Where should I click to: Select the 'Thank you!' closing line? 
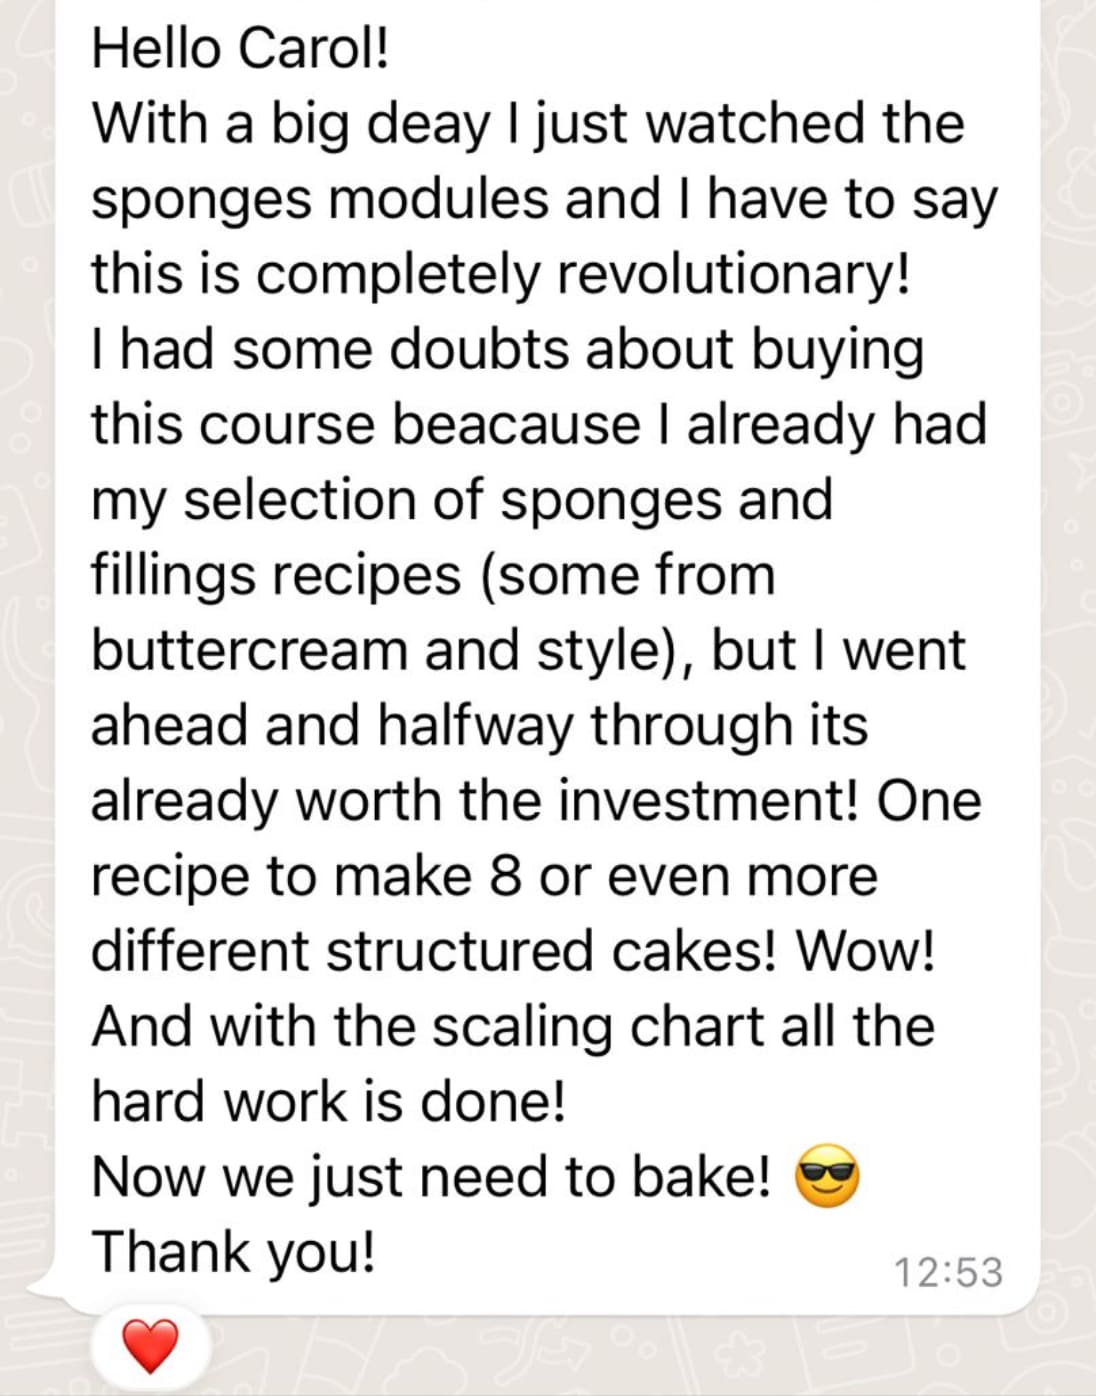click(234, 1251)
